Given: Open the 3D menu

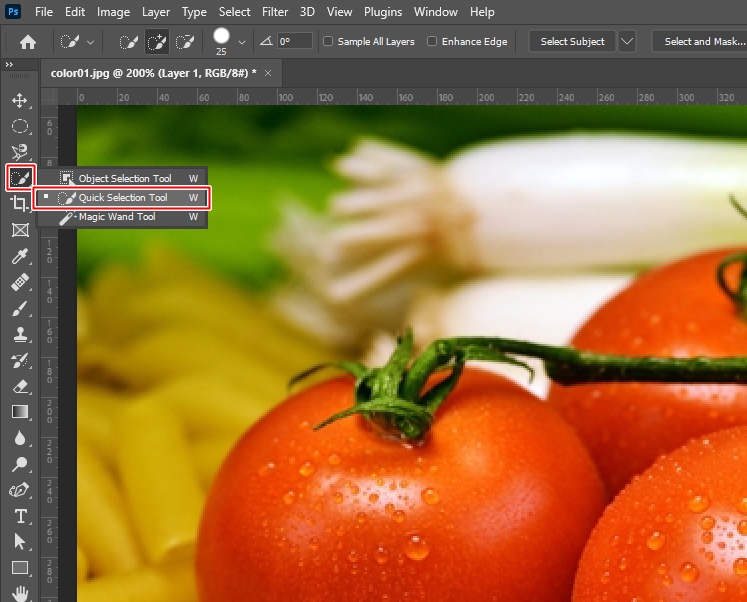Looking at the screenshot, I should coord(307,11).
